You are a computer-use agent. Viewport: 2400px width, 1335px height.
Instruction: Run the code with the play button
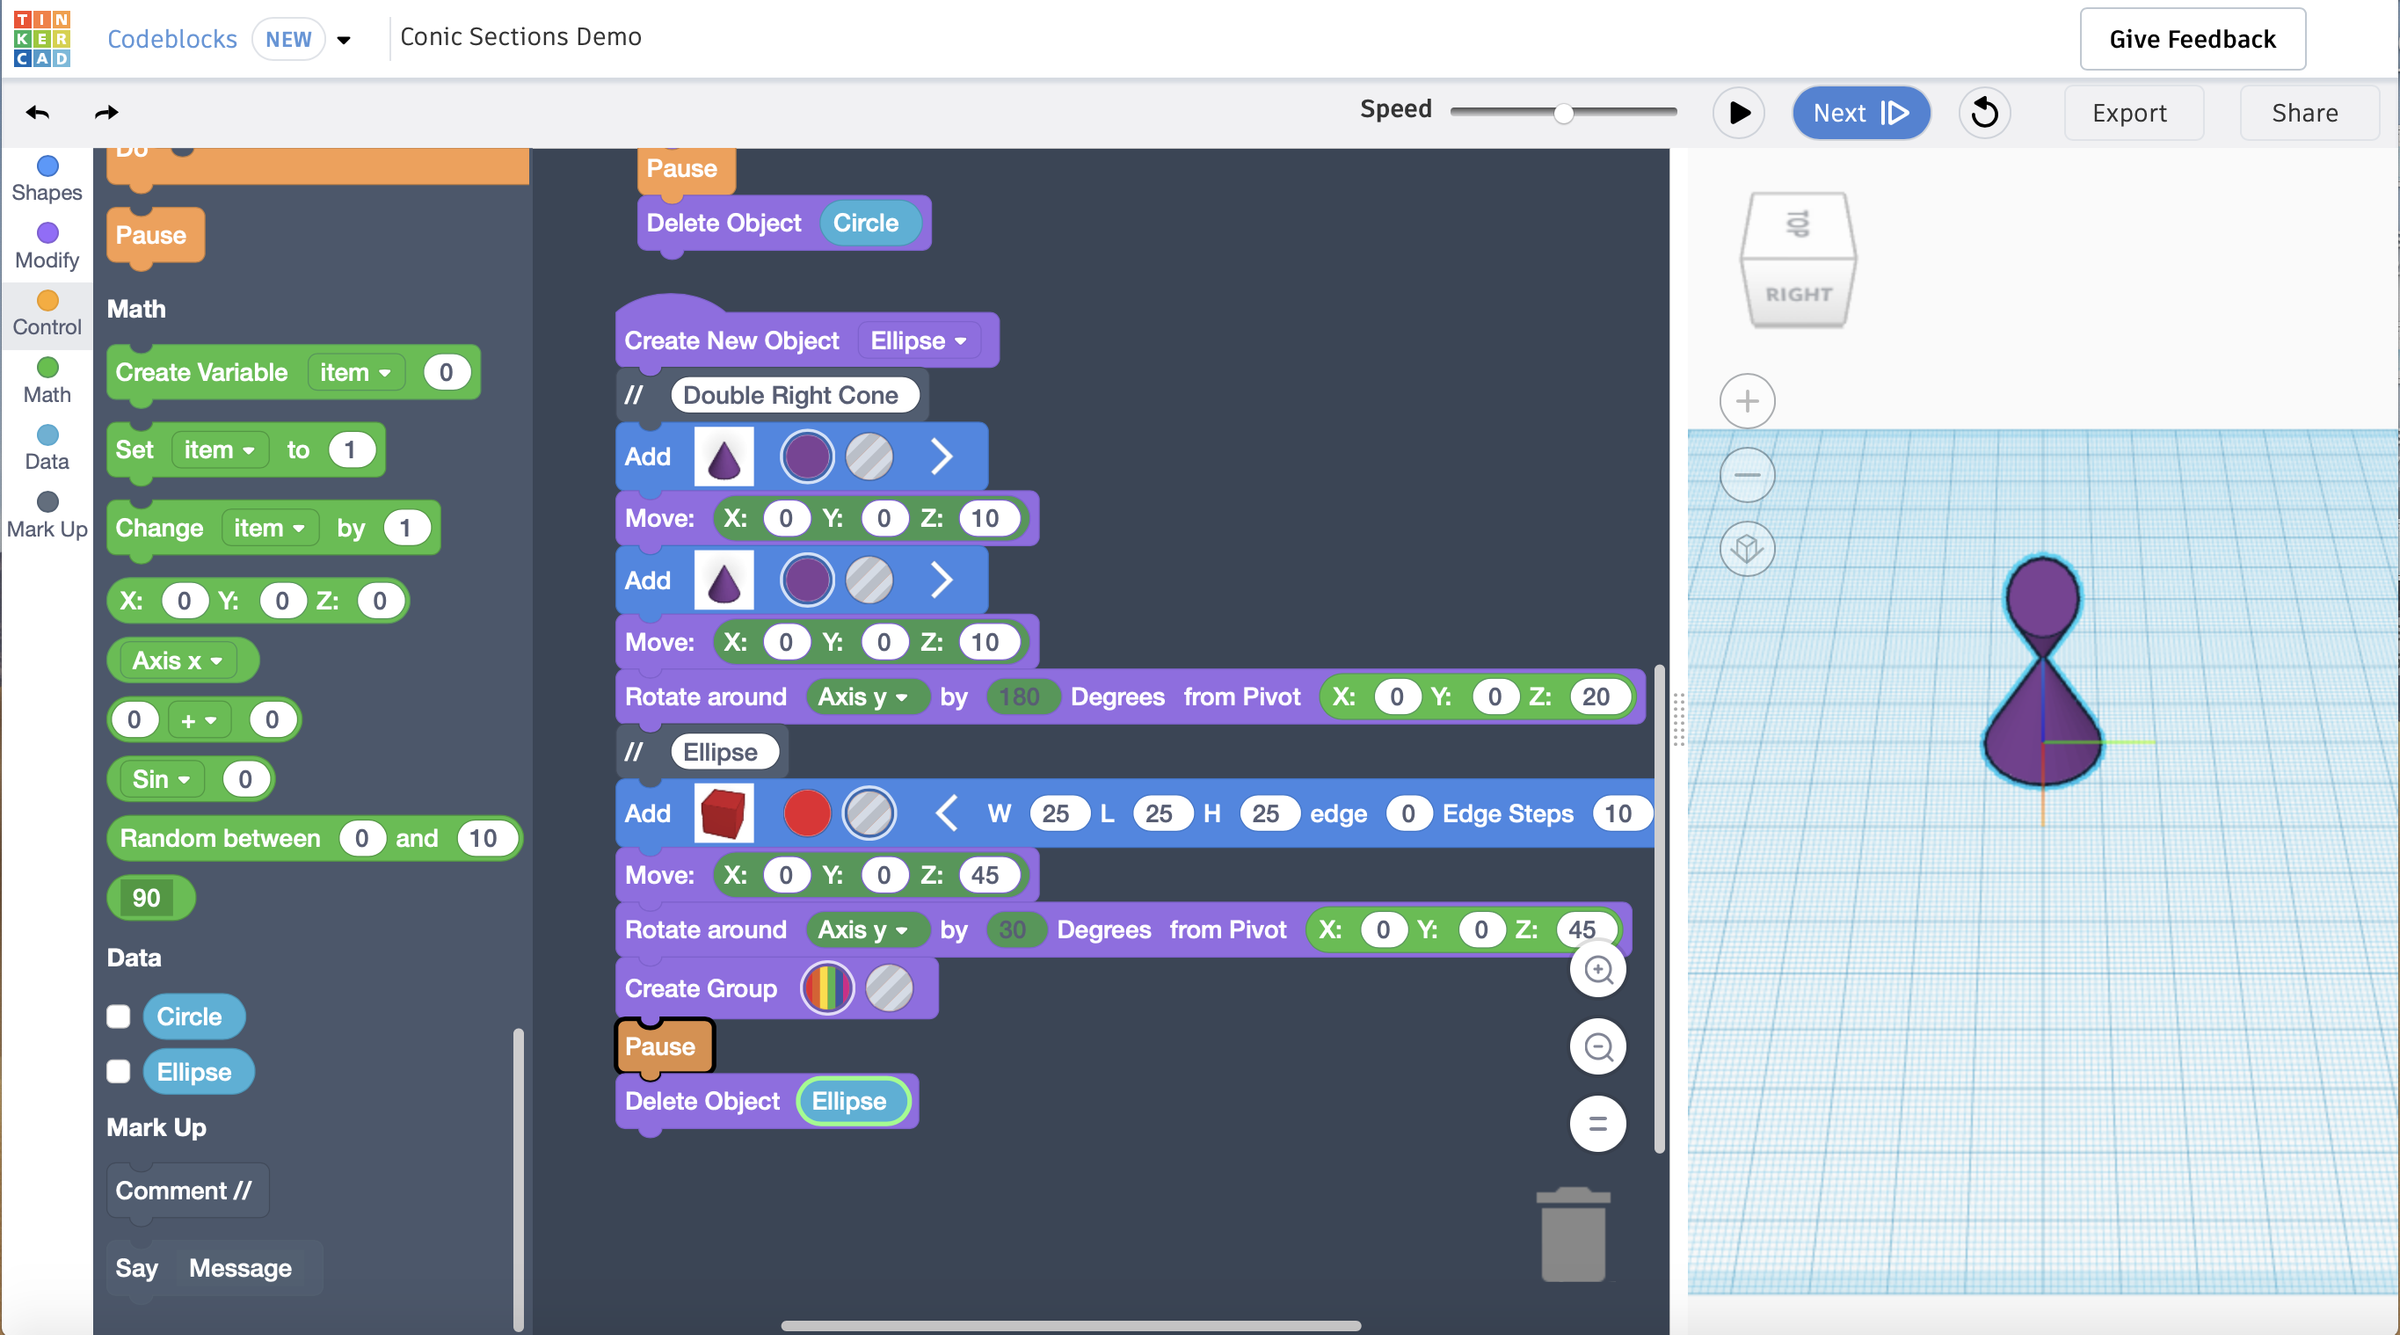coord(1739,112)
